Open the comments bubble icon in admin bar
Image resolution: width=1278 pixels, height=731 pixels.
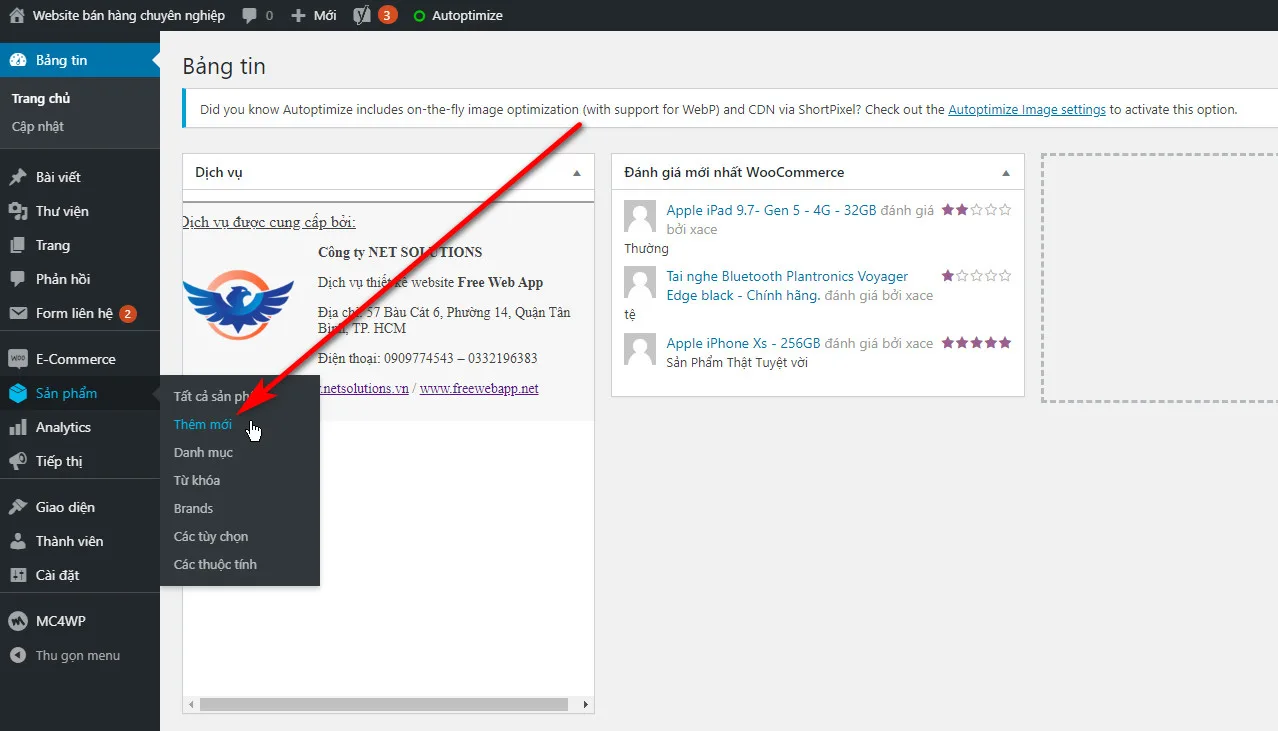click(249, 16)
